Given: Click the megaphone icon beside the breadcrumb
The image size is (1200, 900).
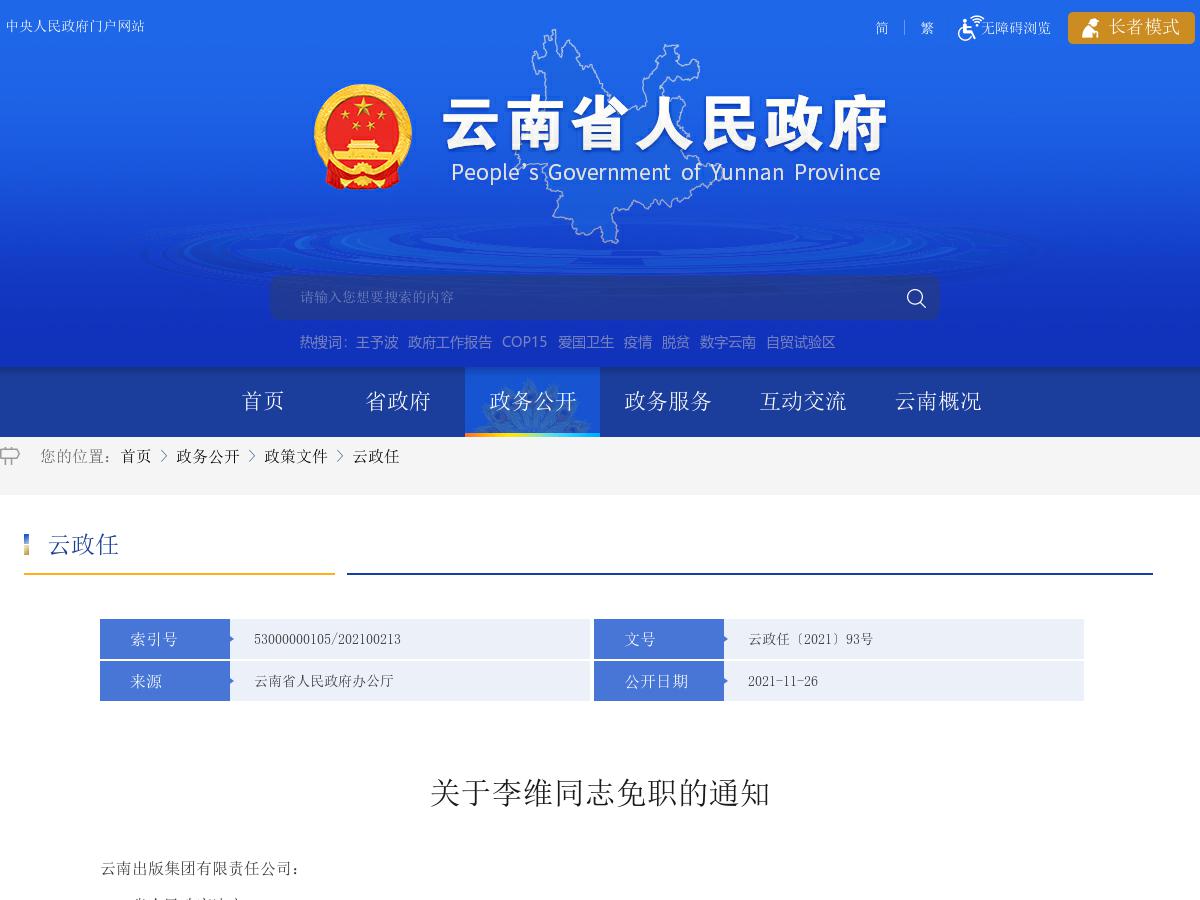Looking at the screenshot, I should [10, 455].
